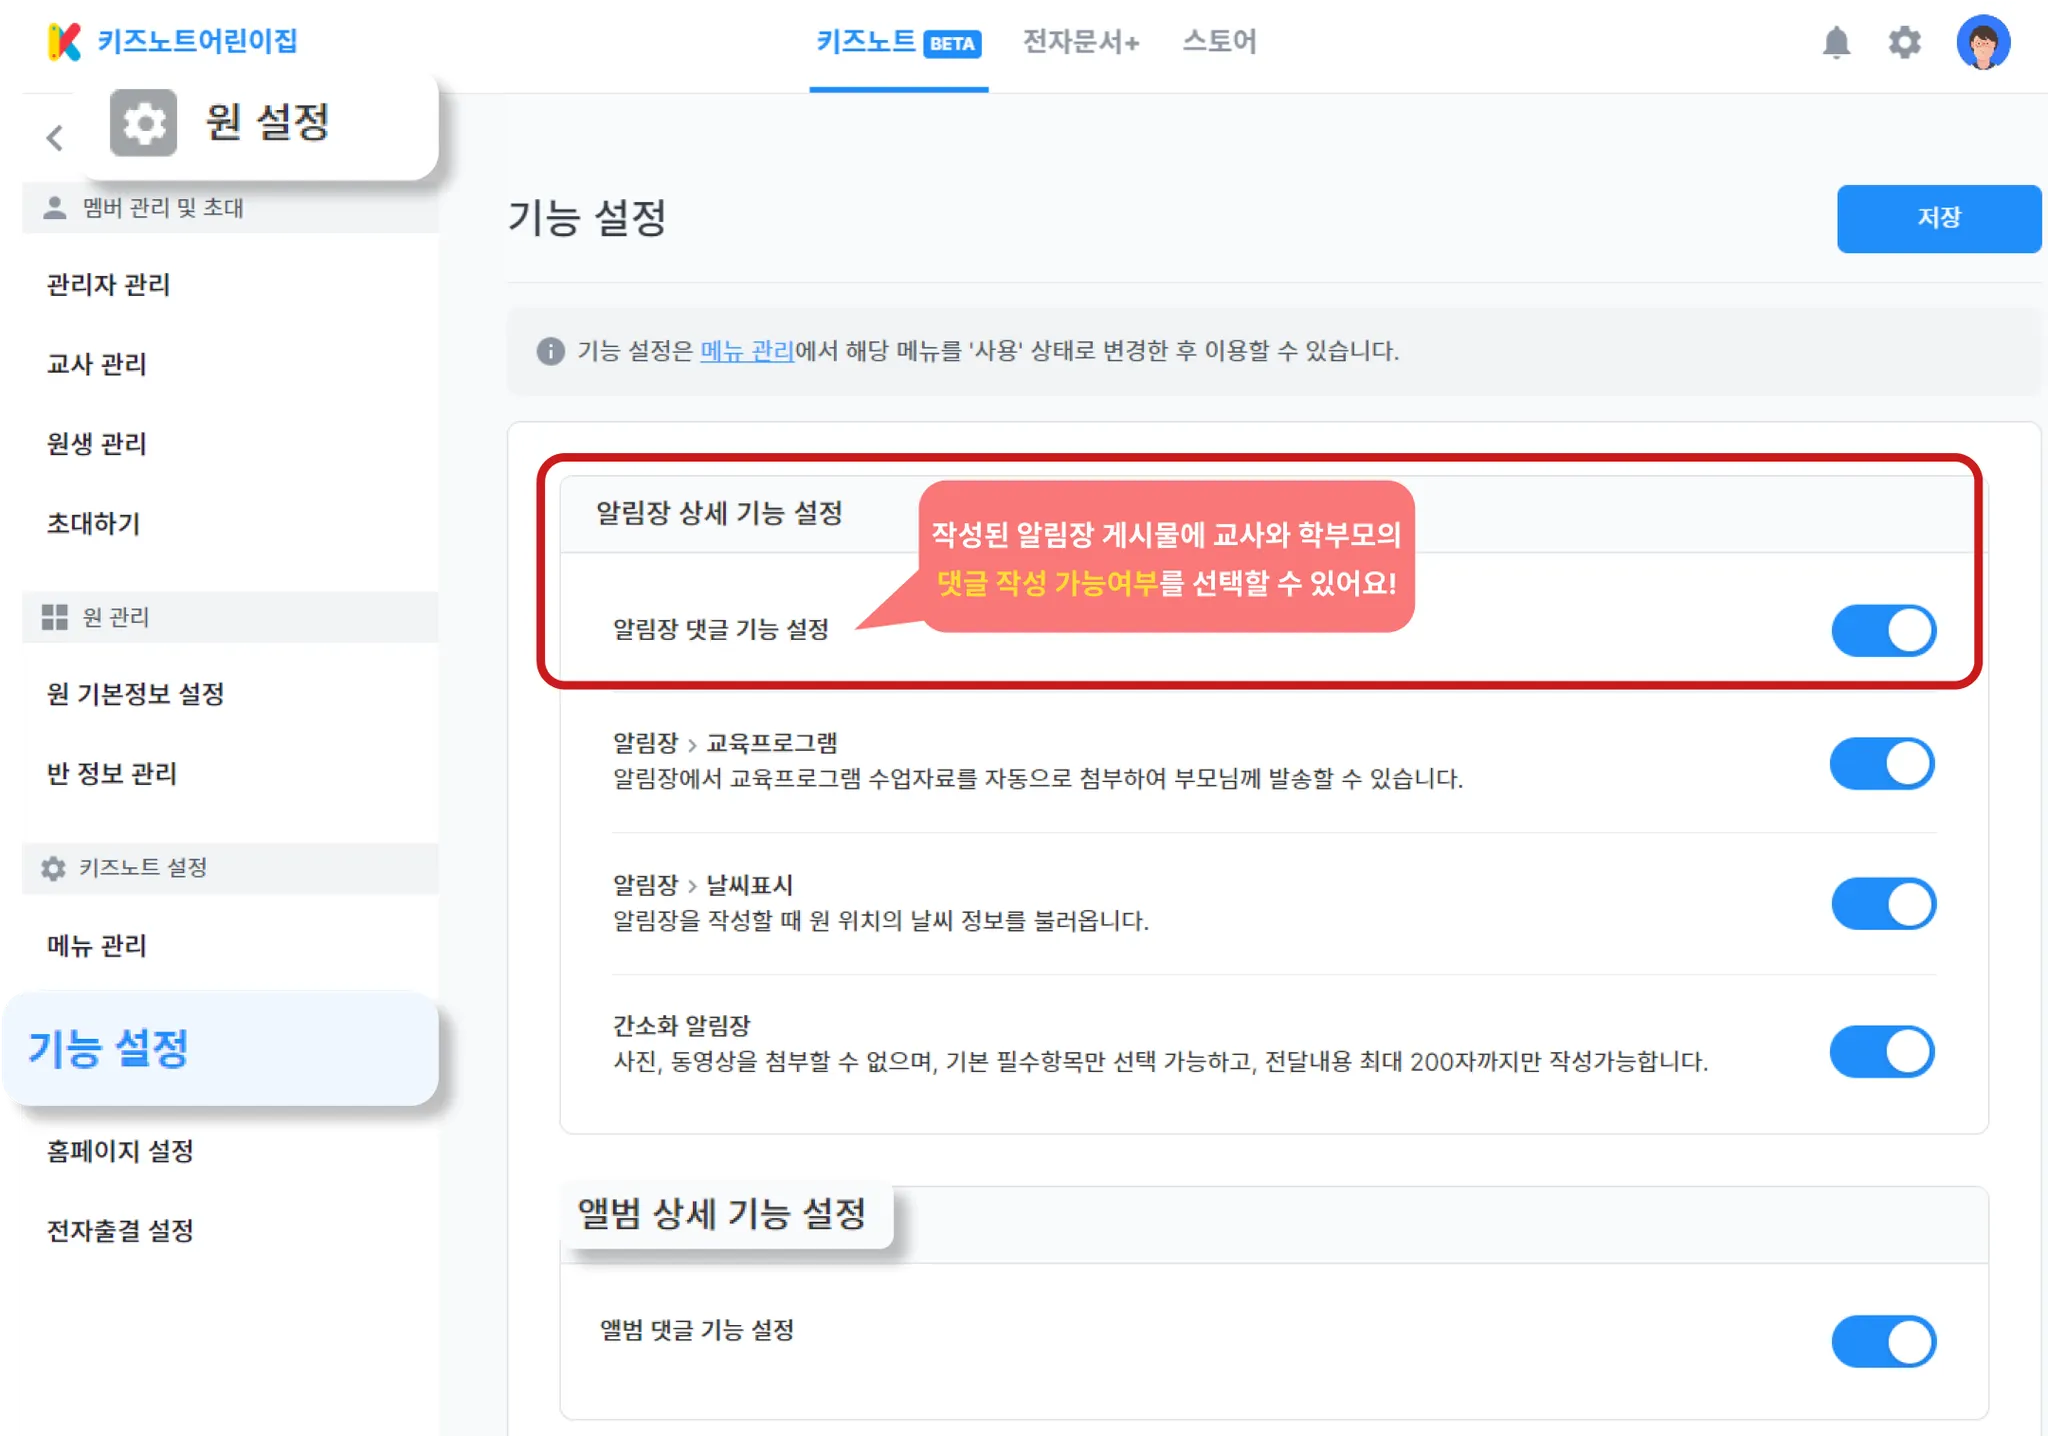
Task: Turn off 알림장 날씨표시 switch
Action: click(x=1883, y=904)
